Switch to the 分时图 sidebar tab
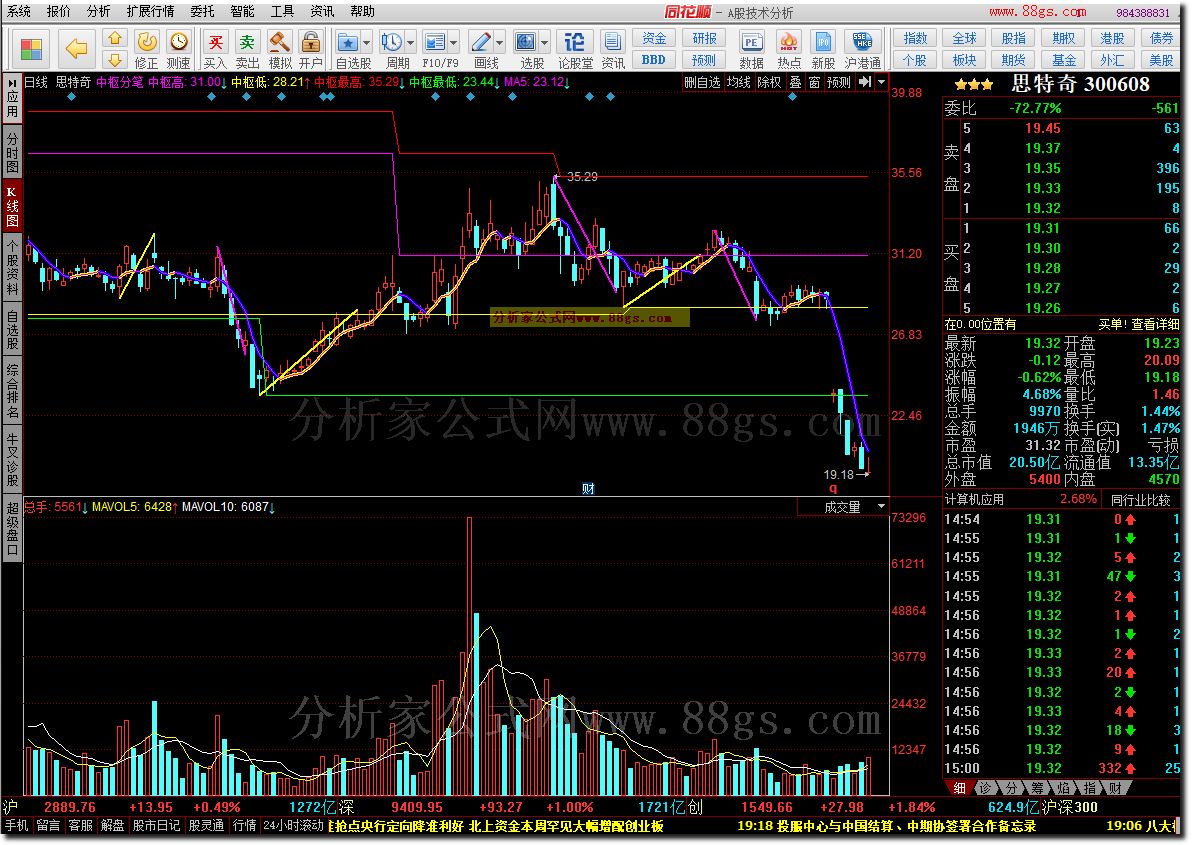Image resolution: width=1192 pixels, height=845 pixels. pos(12,151)
